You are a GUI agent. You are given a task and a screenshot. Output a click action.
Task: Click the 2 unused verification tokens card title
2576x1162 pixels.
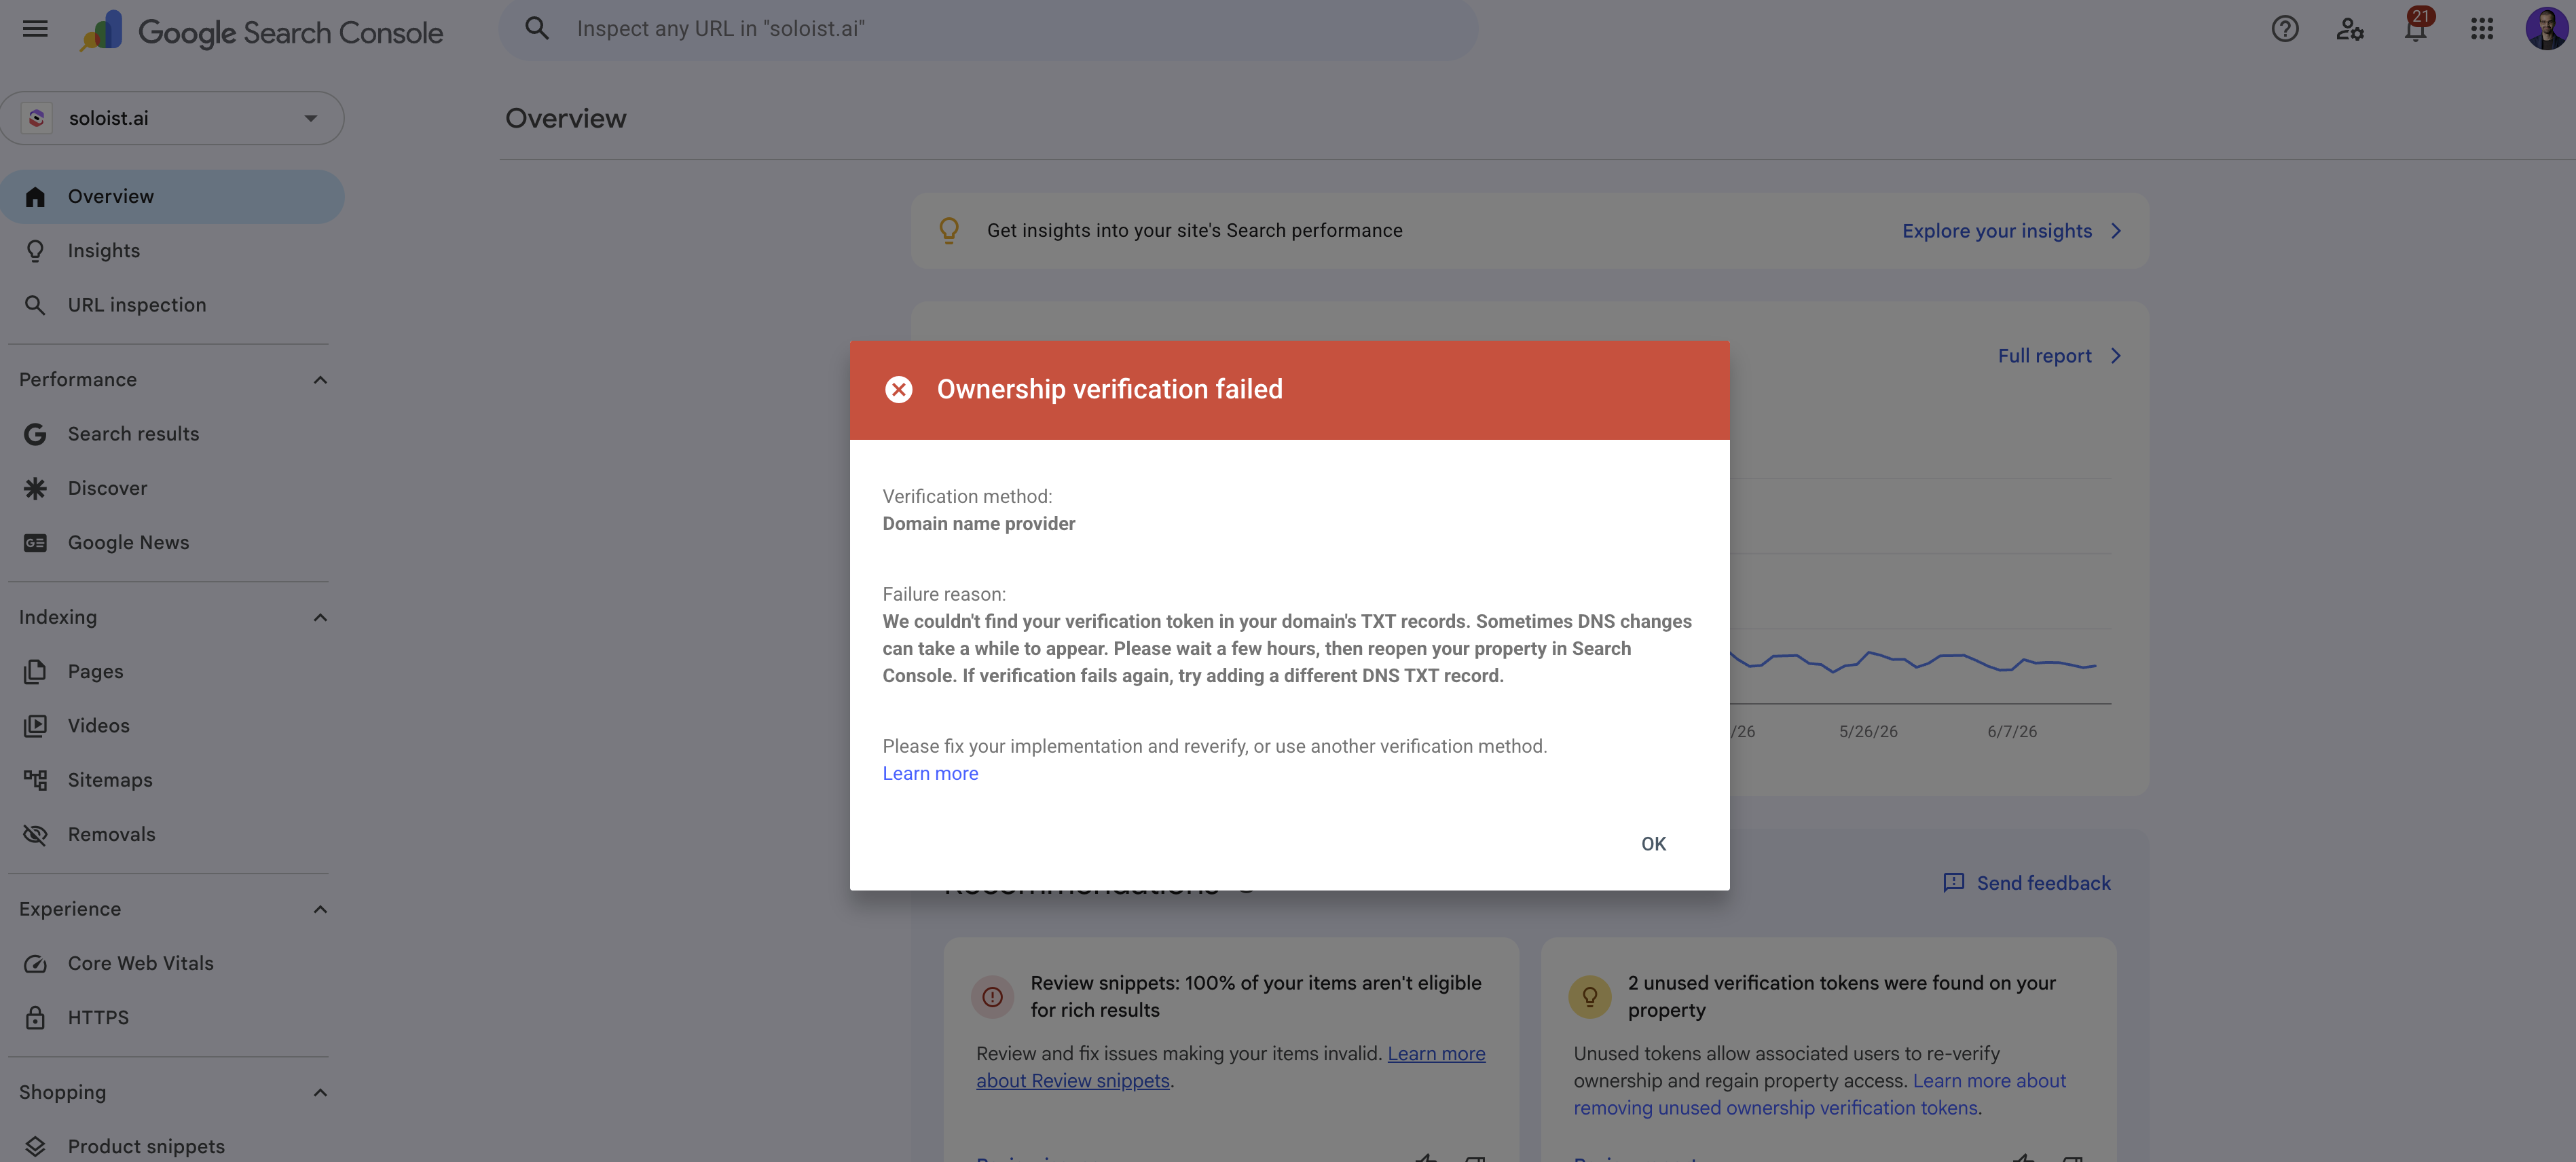pyautogui.click(x=1841, y=997)
